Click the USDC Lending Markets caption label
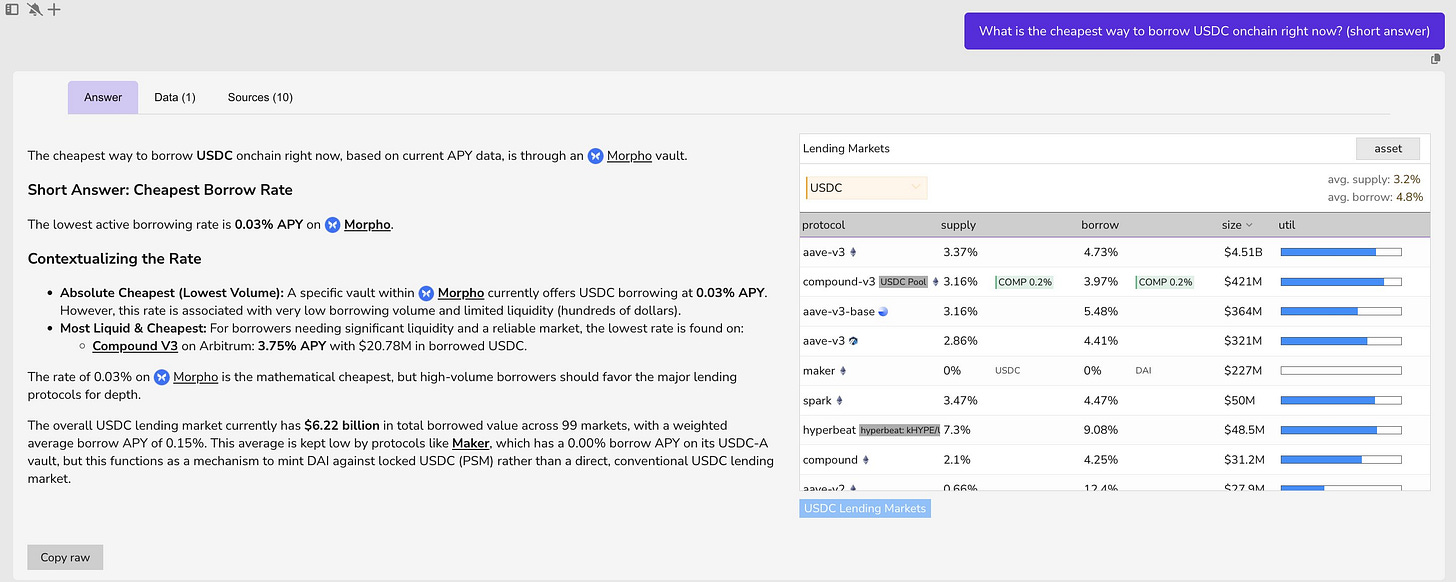1456x582 pixels. click(x=865, y=508)
